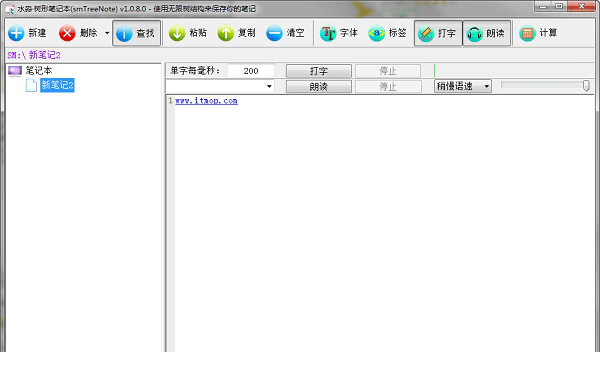Toggle the 查找 (Find) toolbar button
600x366 pixels.
pyautogui.click(x=136, y=33)
